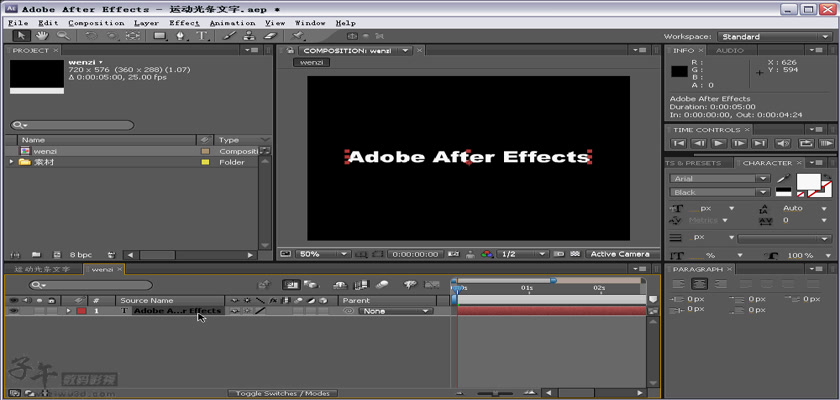
Task: Click red label color of layer 1
Action: coord(81,311)
